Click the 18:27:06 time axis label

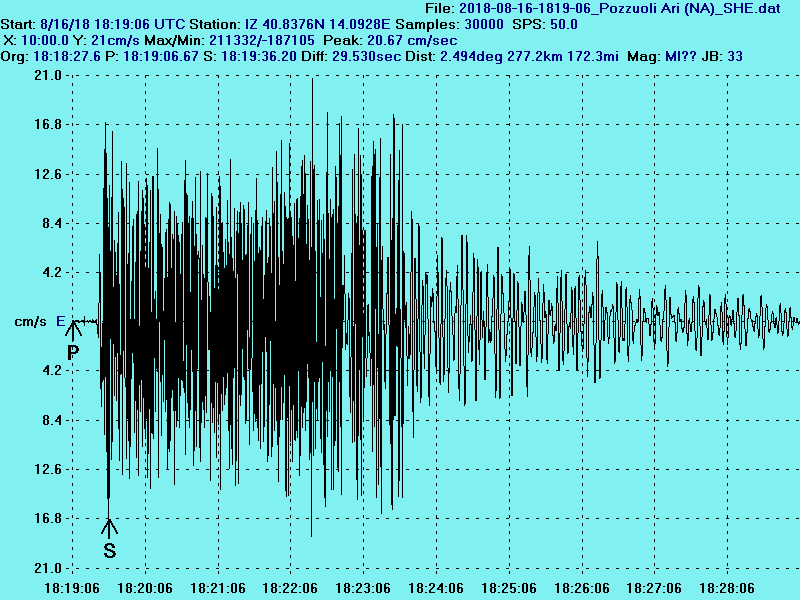click(x=654, y=588)
